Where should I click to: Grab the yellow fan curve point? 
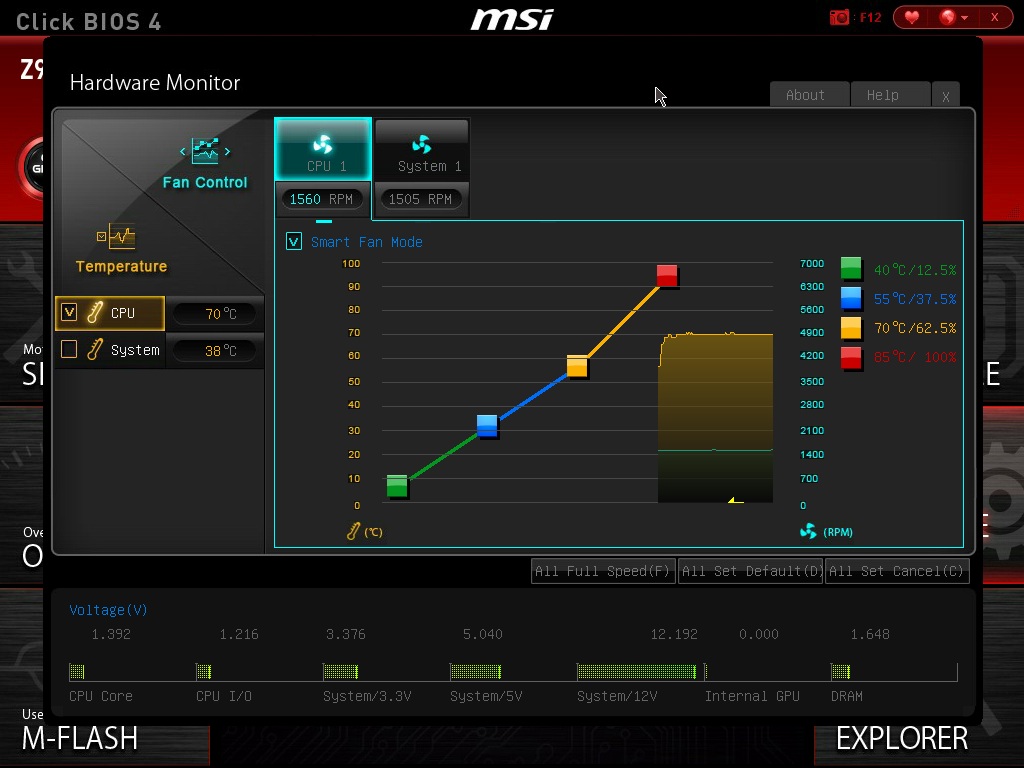[x=577, y=366]
